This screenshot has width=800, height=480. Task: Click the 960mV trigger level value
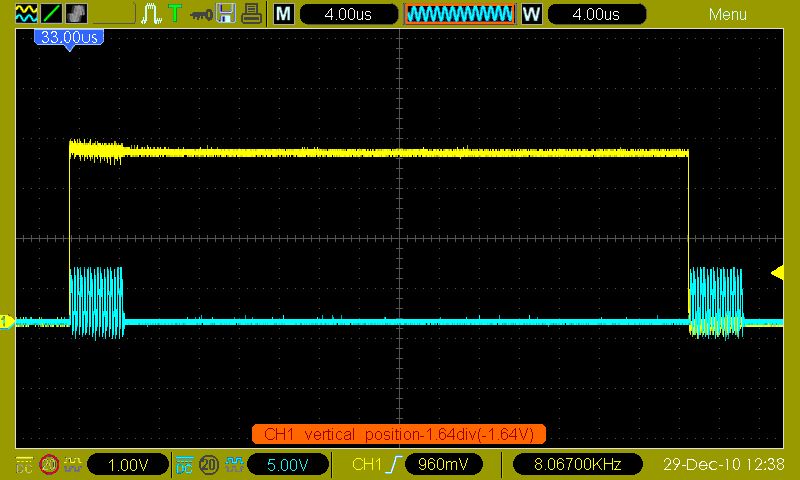pyautogui.click(x=443, y=465)
